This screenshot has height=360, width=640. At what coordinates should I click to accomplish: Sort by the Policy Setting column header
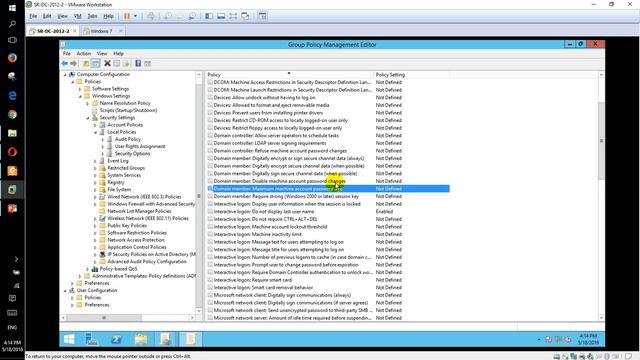[411, 75]
